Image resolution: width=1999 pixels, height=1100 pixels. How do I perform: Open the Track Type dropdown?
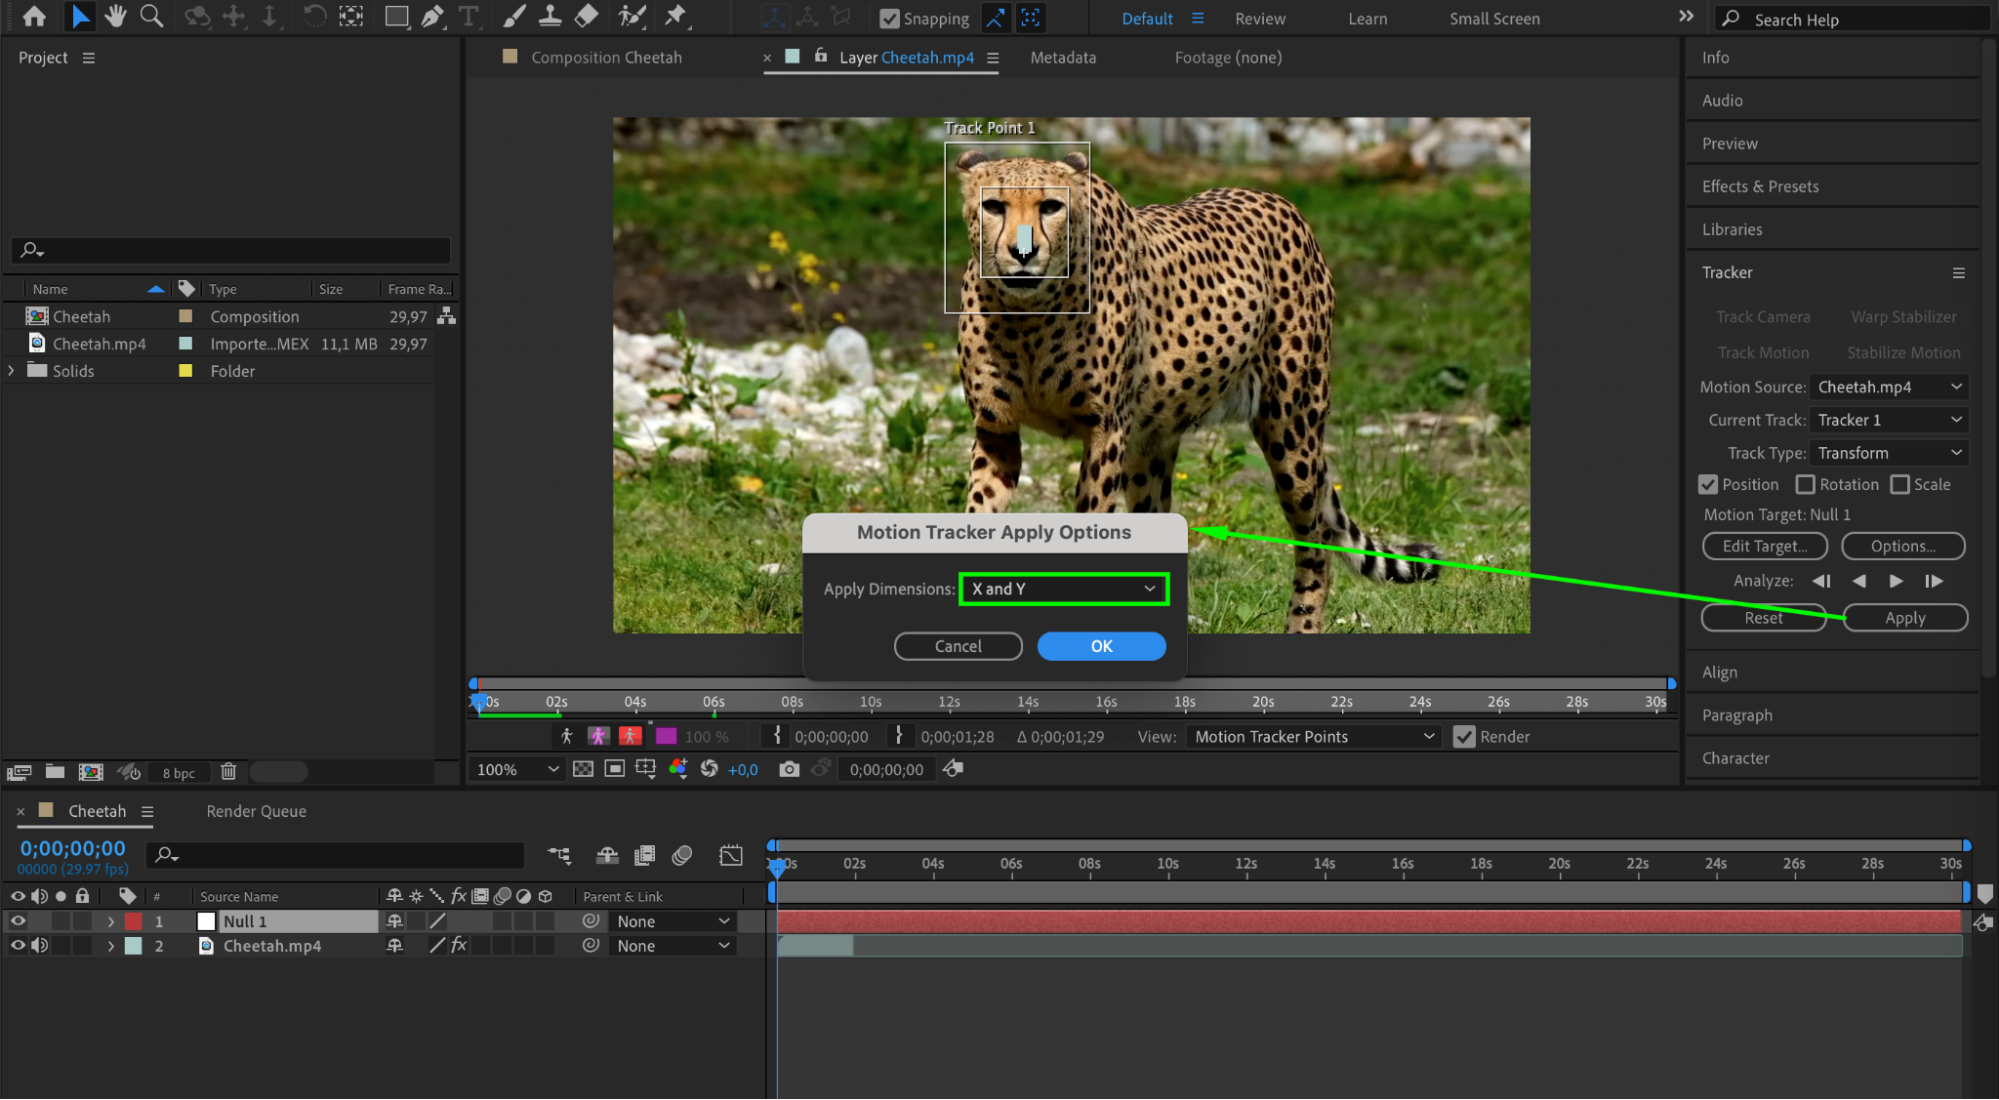point(1888,453)
